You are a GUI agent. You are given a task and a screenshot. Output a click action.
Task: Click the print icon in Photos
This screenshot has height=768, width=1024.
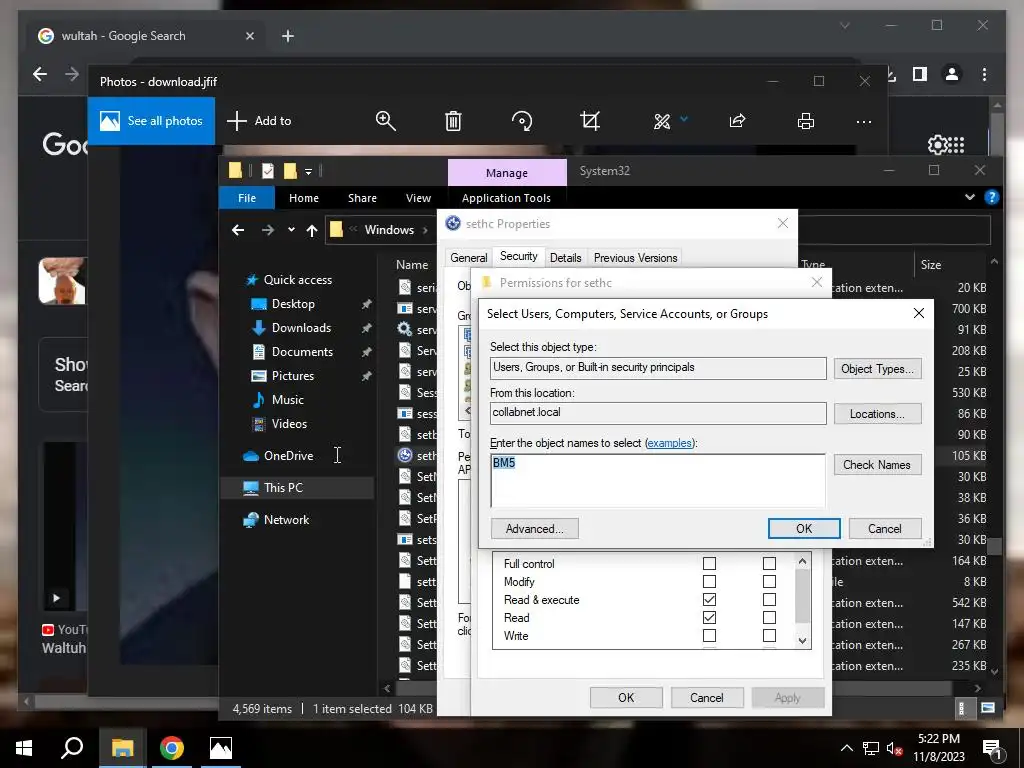point(806,121)
